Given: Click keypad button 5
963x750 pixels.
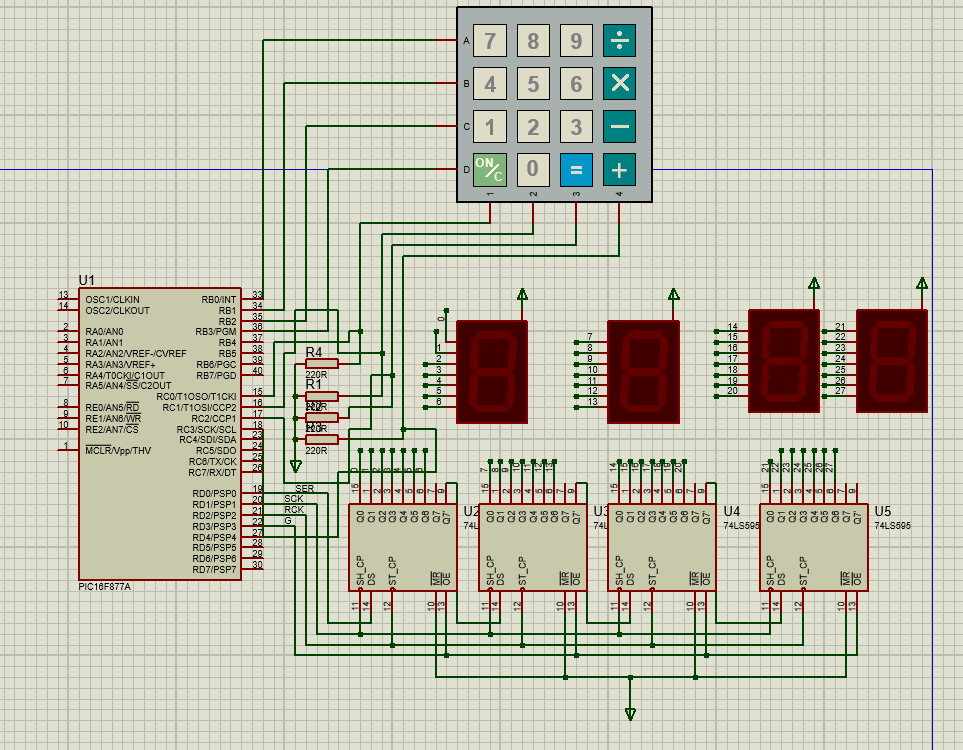Looking at the screenshot, I should (533, 84).
